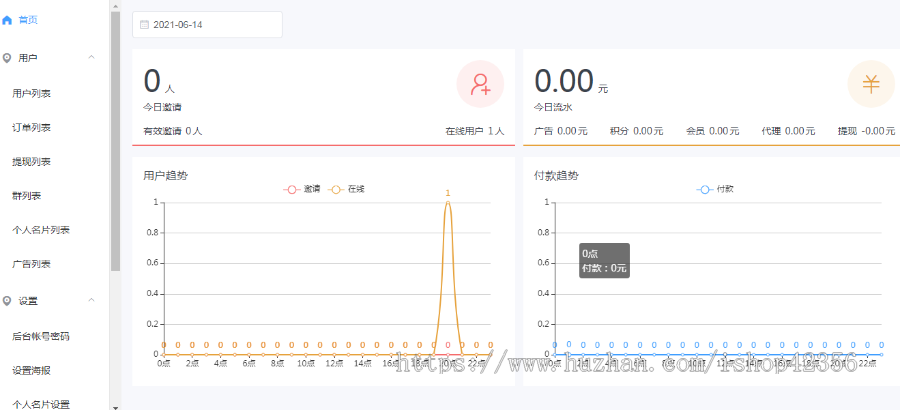Click the orange yen currency icon
This screenshot has width=900, height=410.
click(871, 84)
